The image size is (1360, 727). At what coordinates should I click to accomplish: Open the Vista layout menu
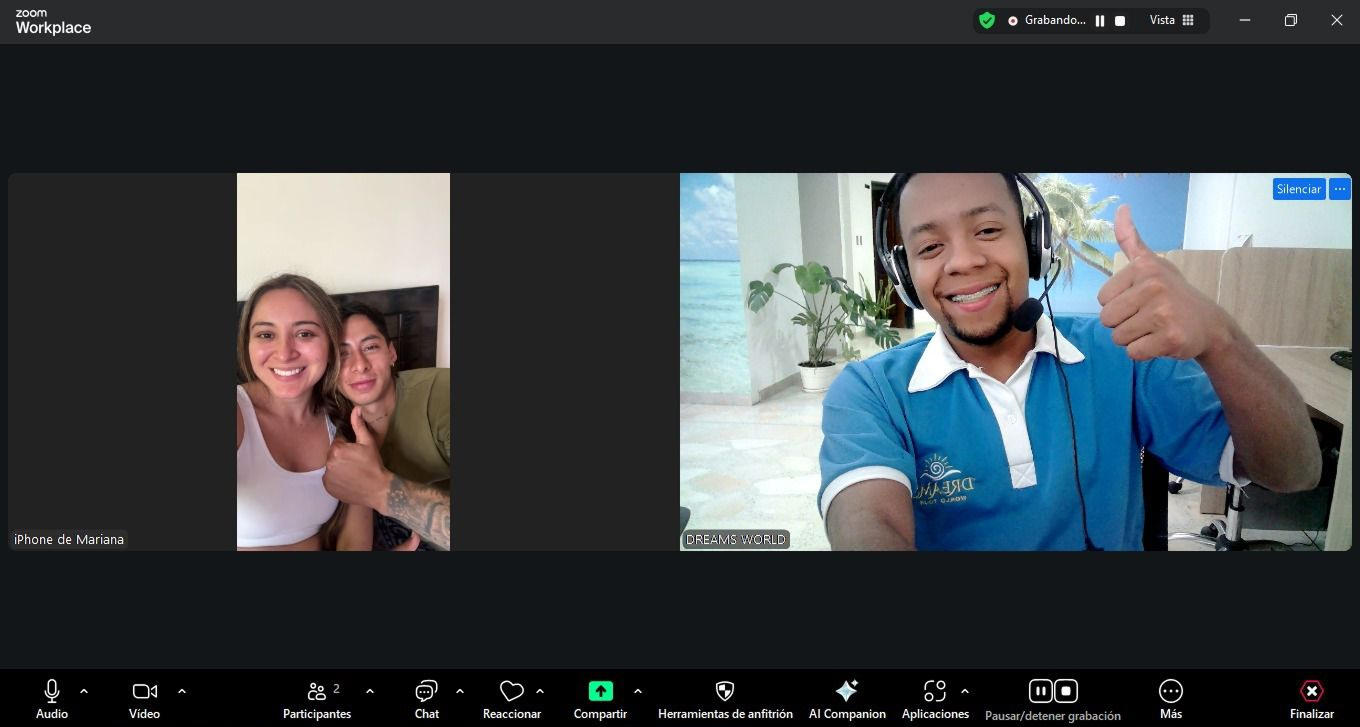(x=1172, y=20)
